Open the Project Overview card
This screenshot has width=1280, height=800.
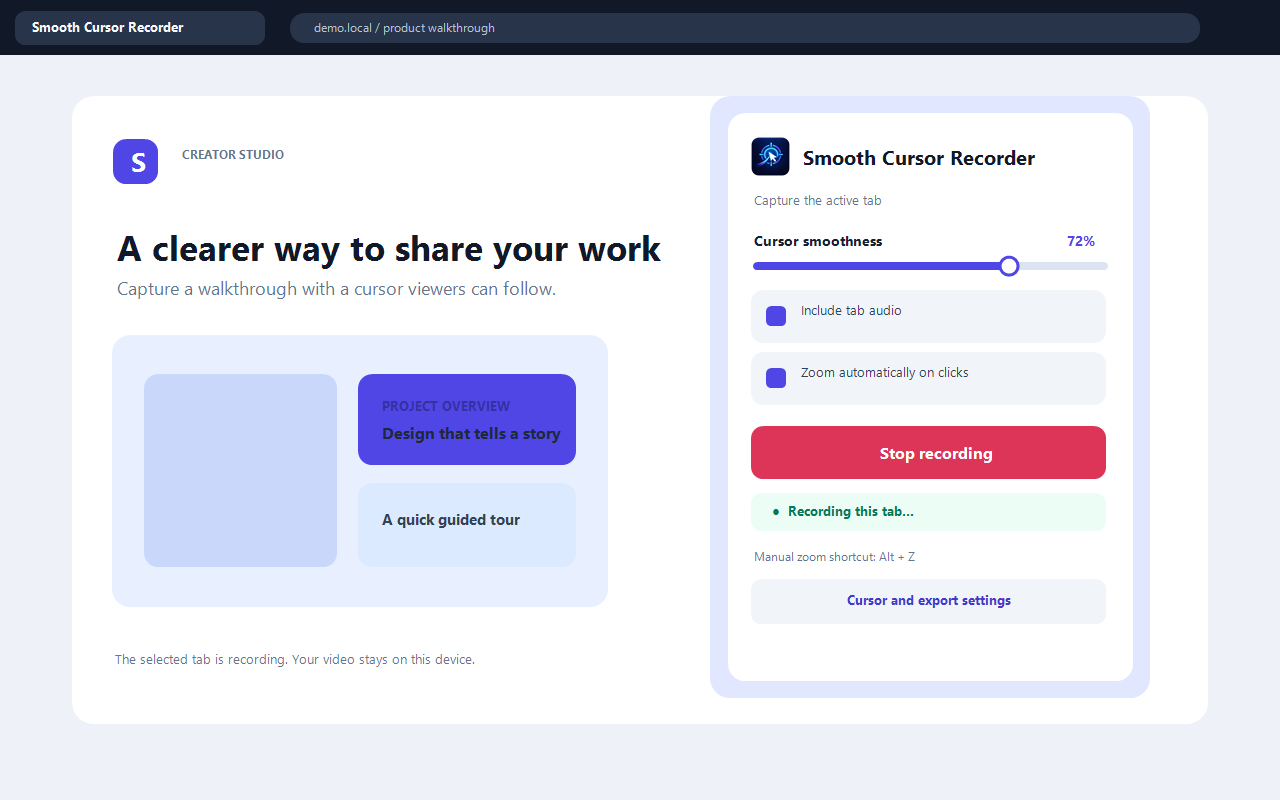click(x=467, y=420)
